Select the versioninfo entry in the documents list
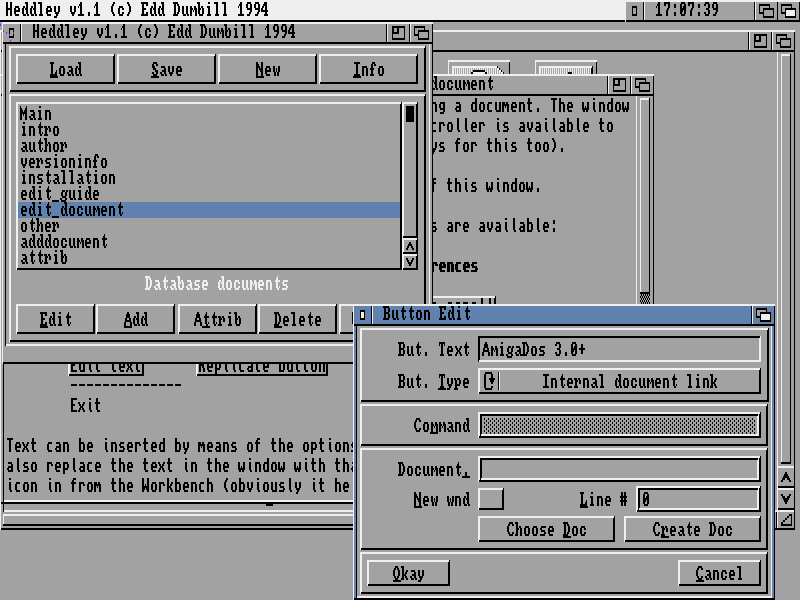Viewport: 800px width, 600px height. click(64, 162)
